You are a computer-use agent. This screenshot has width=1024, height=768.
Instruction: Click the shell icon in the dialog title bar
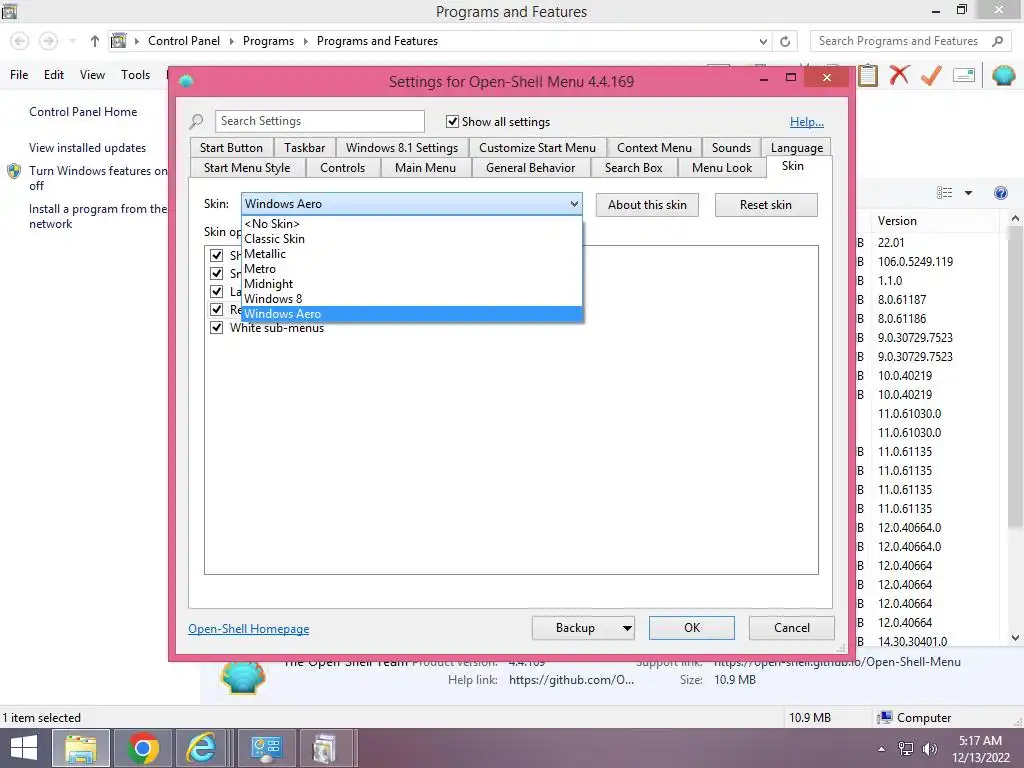click(x=186, y=81)
